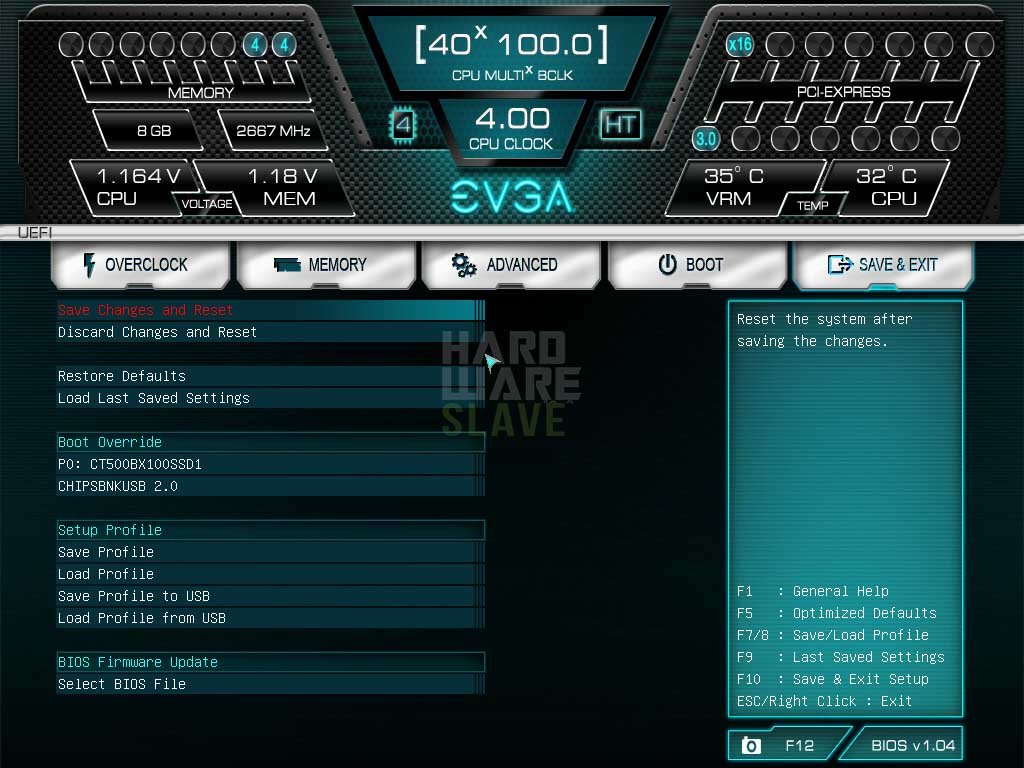Select Discard Changes and Reset
The width and height of the screenshot is (1024, 768).
click(270, 332)
